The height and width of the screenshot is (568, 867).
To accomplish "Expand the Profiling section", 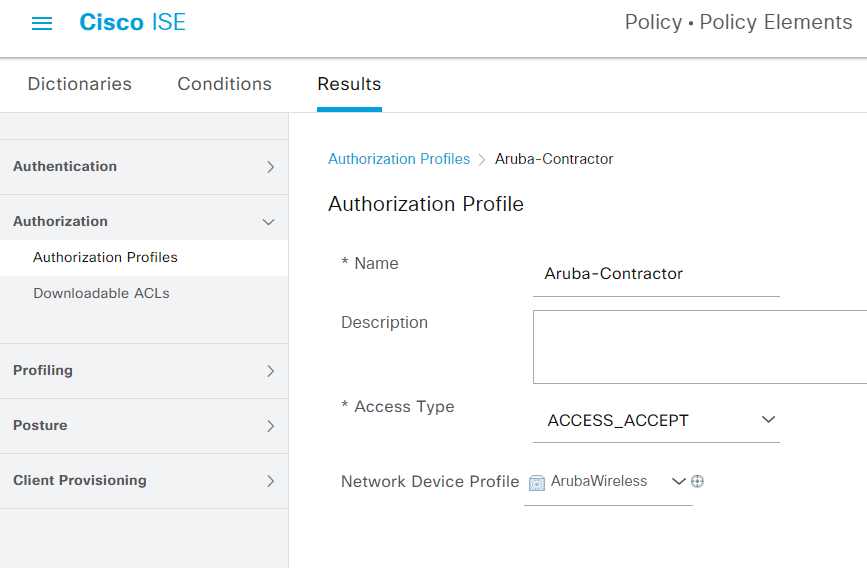I will click(144, 371).
